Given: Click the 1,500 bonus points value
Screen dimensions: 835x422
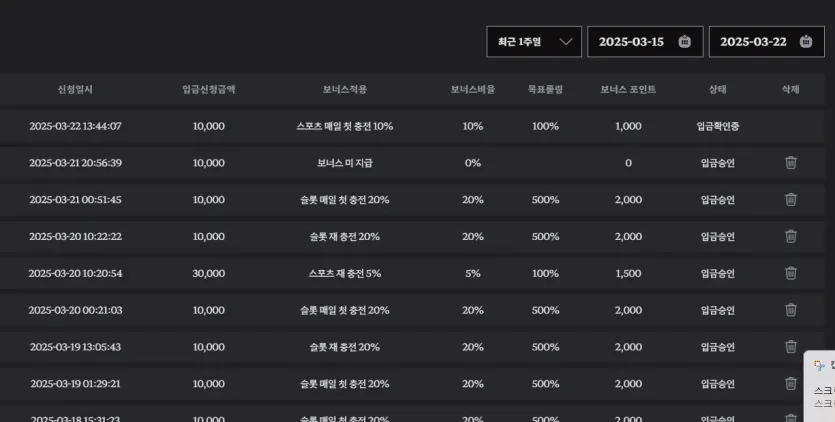Looking at the screenshot, I should click(x=628, y=273).
